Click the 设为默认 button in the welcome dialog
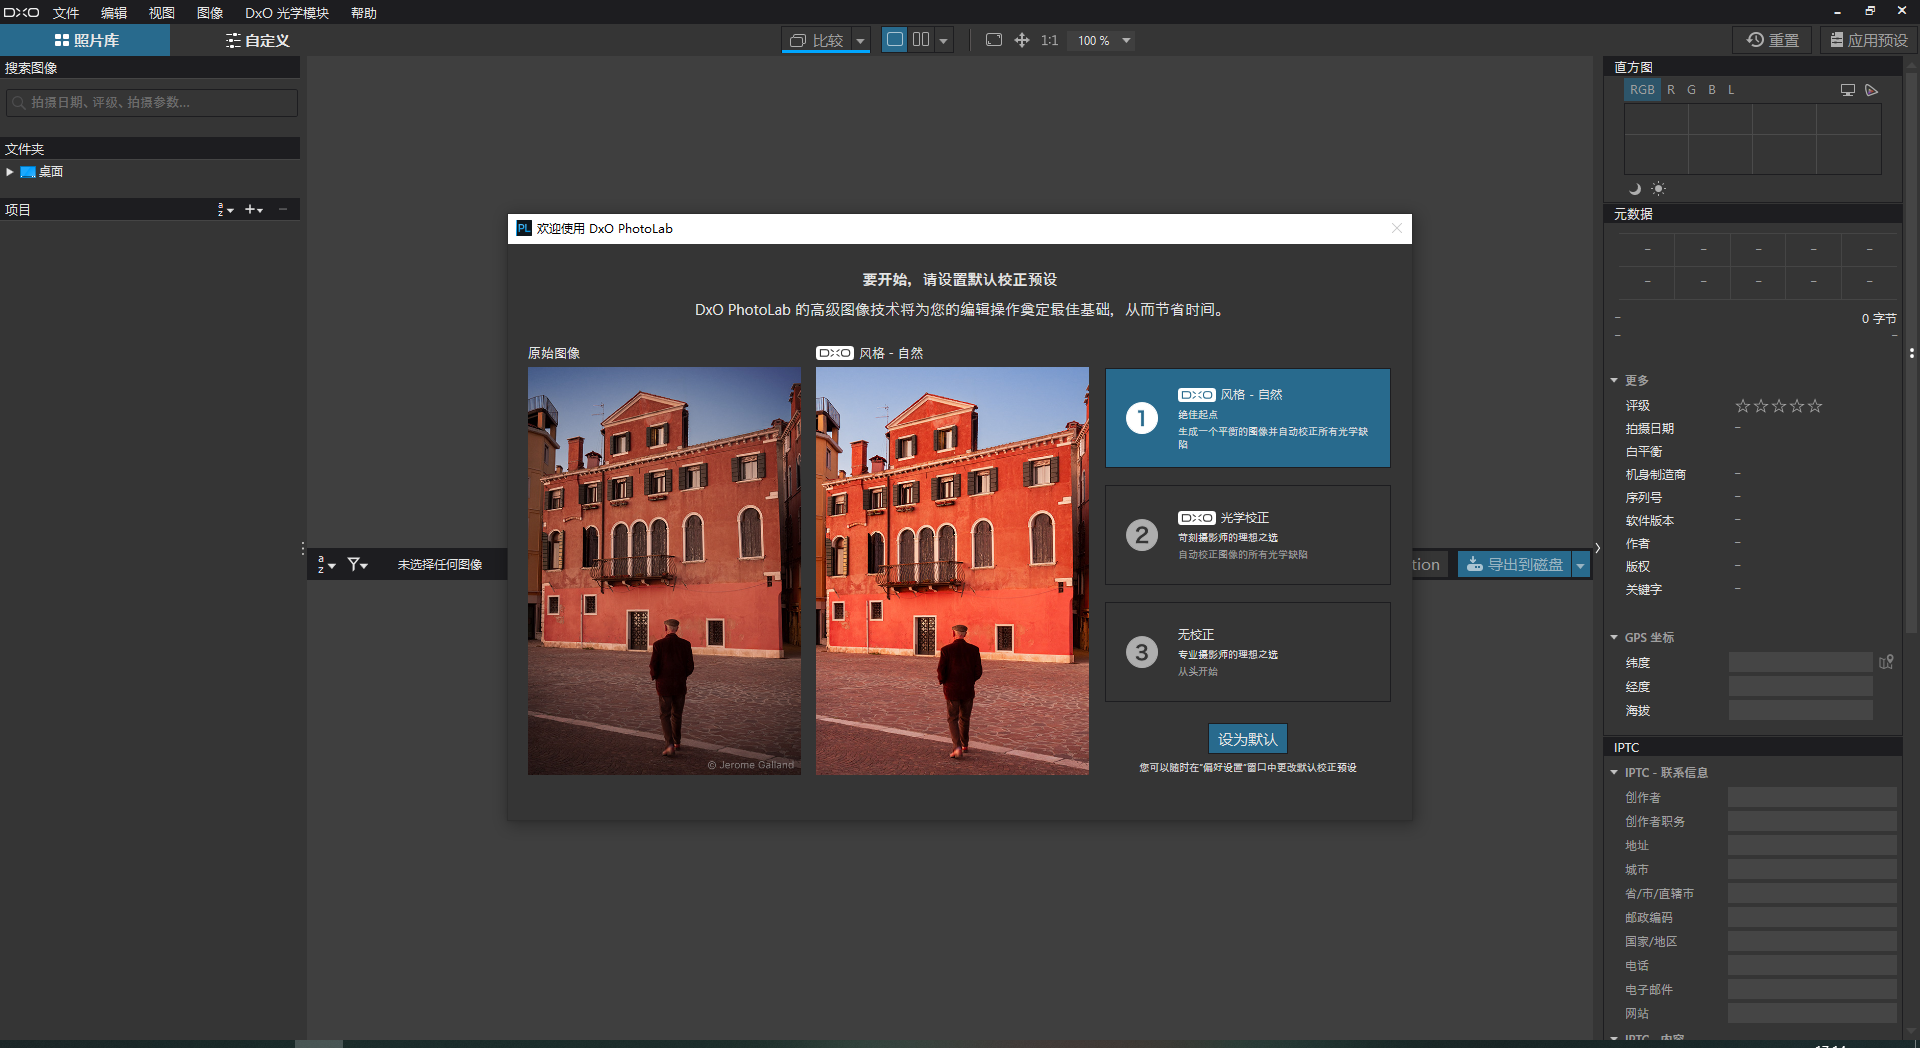 (x=1247, y=738)
